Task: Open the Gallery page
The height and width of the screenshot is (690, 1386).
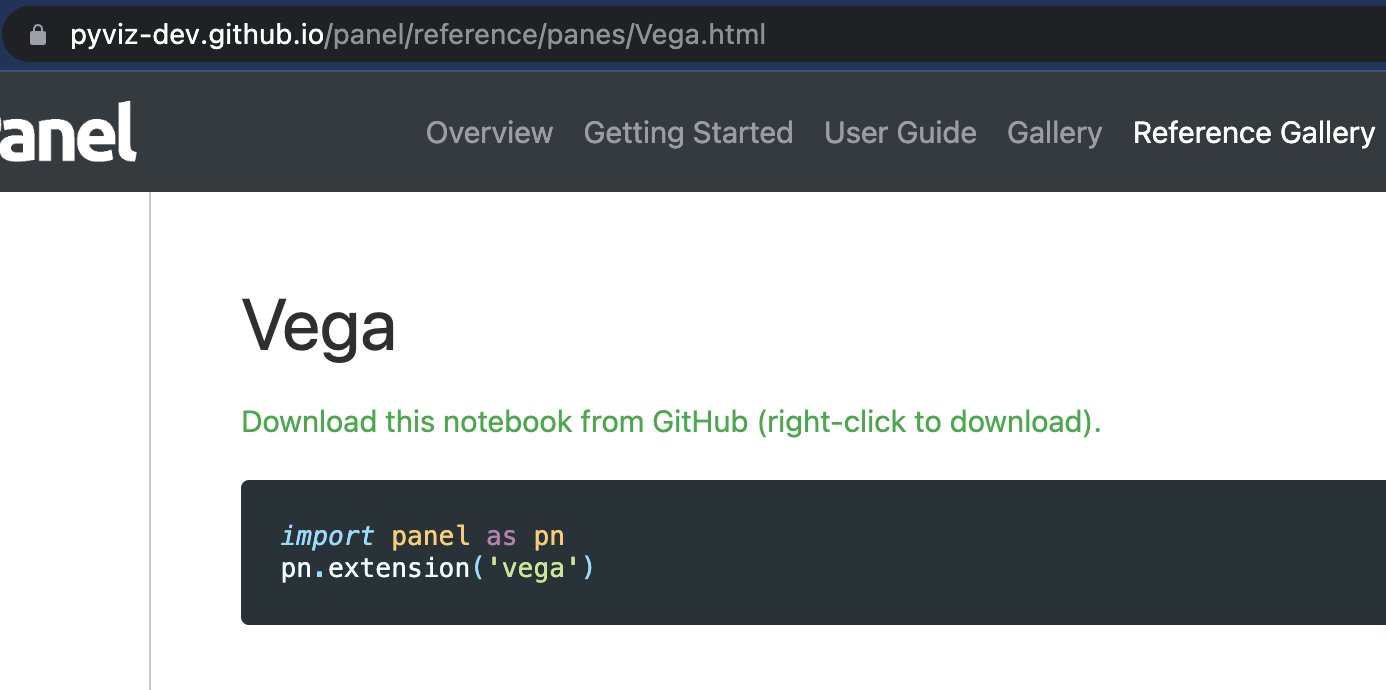Action: point(1053,132)
